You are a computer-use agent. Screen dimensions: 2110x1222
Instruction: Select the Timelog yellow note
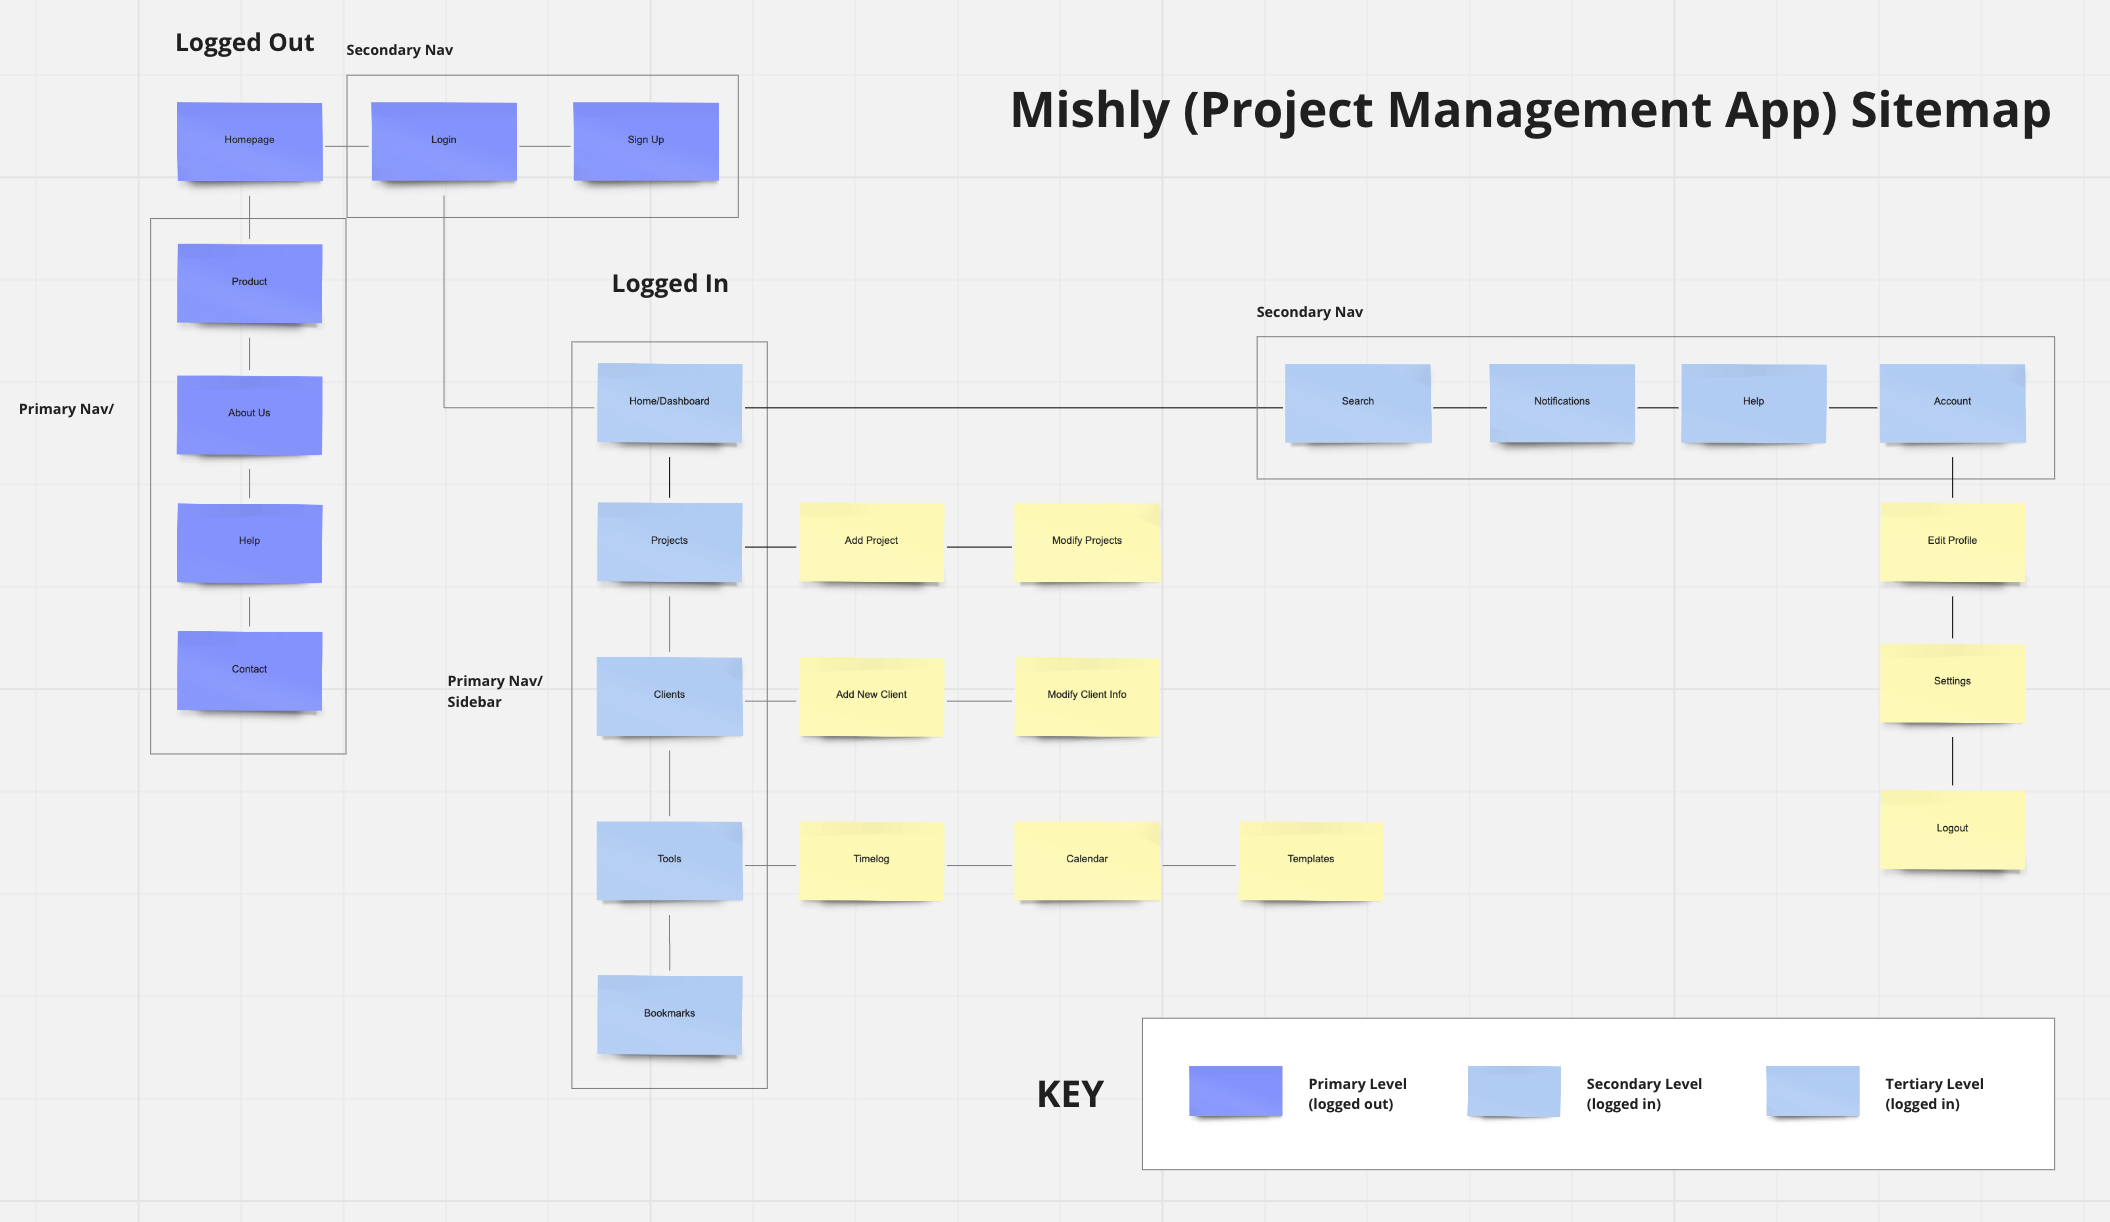click(872, 861)
